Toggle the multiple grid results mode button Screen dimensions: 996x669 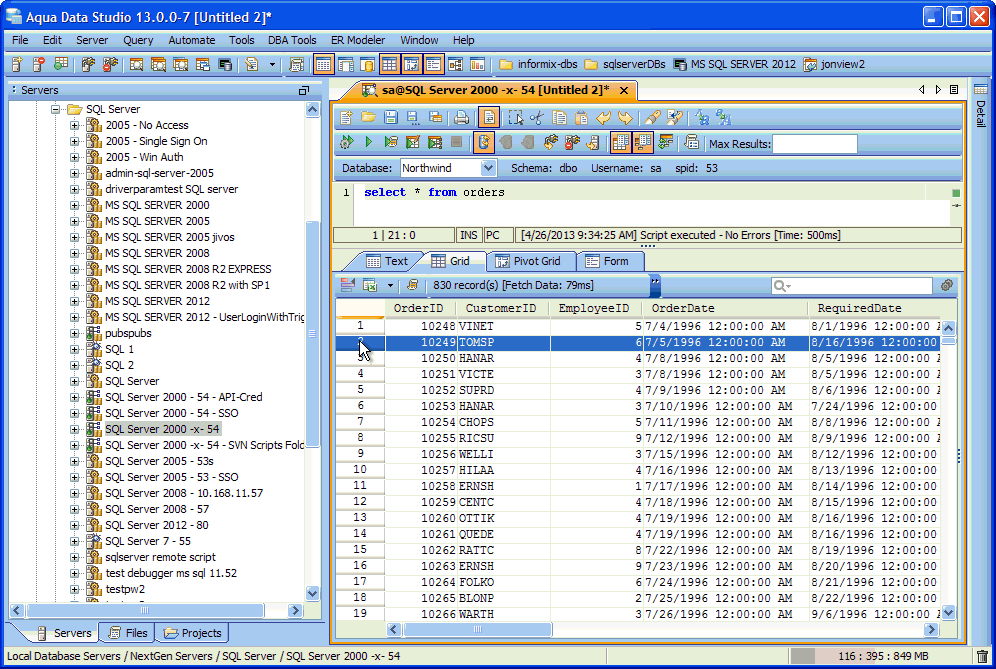642,142
